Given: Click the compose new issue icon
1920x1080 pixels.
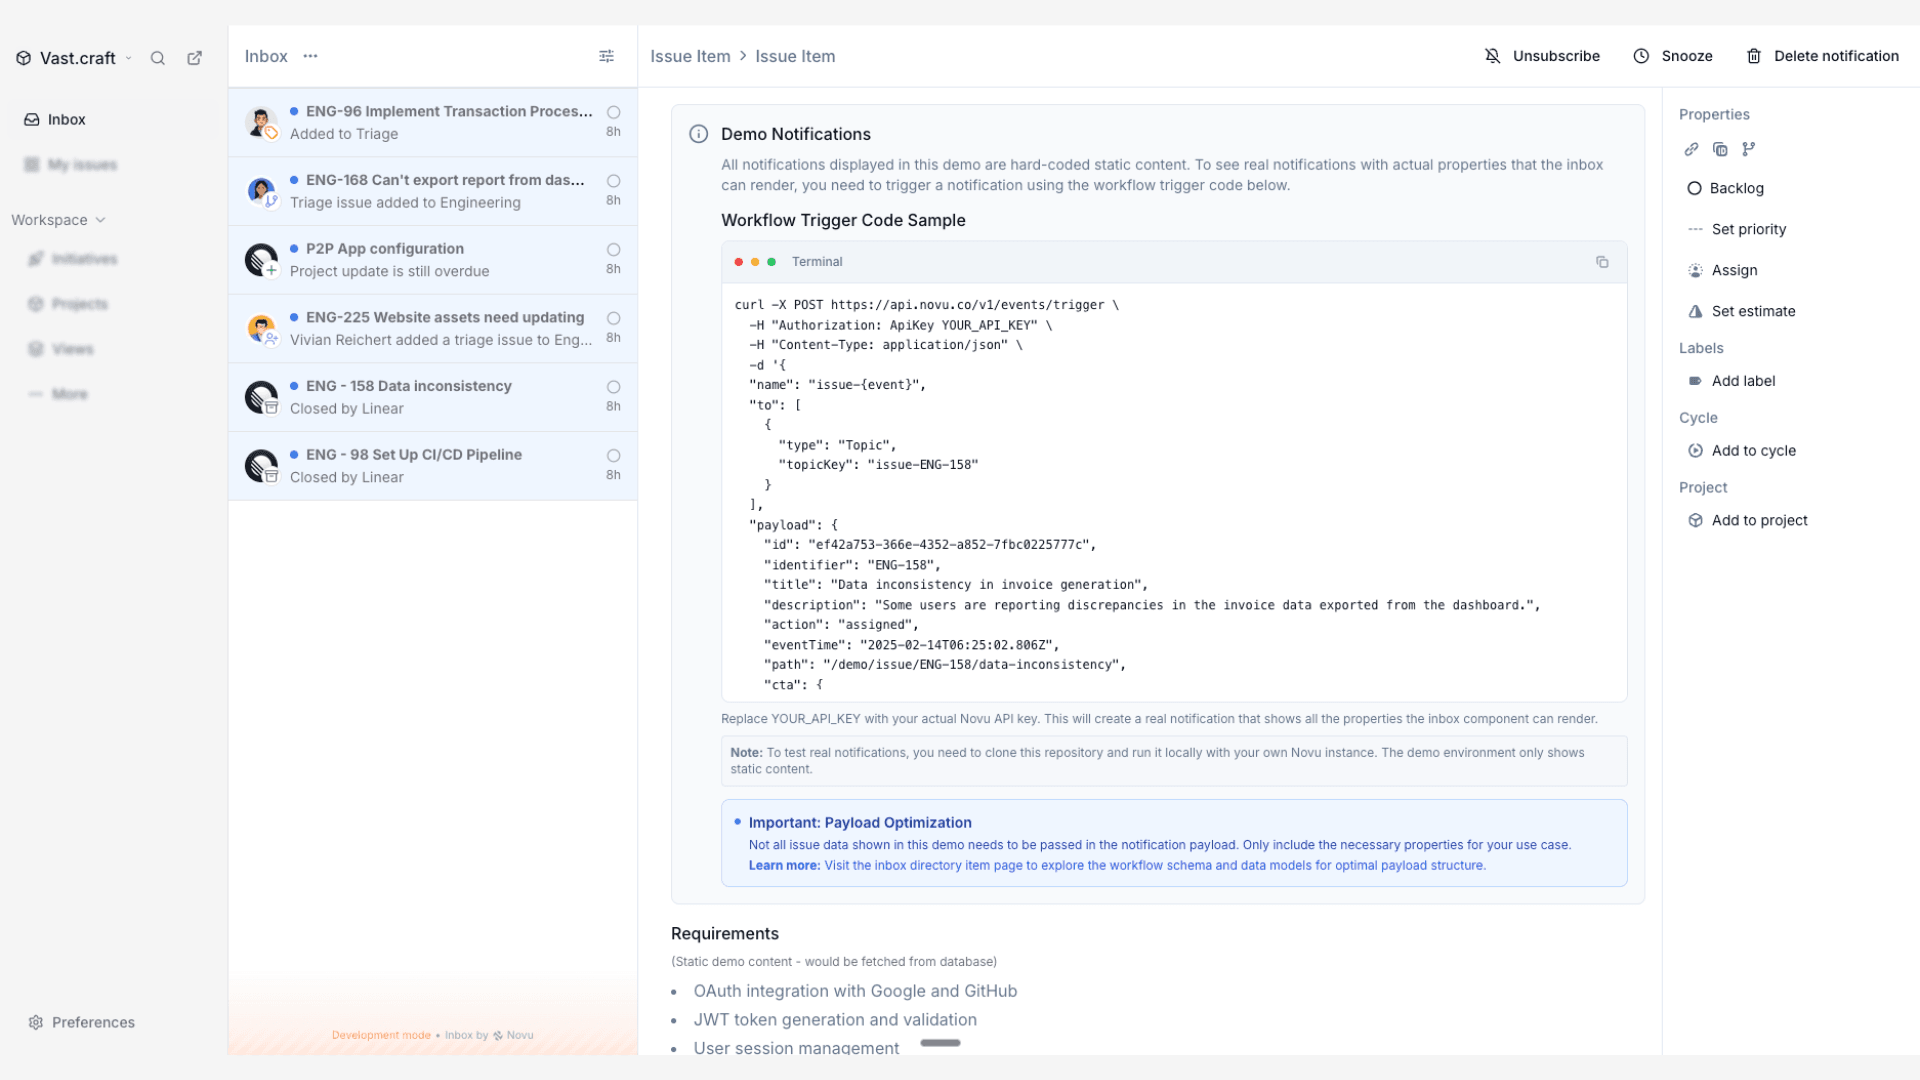Looking at the screenshot, I should tap(195, 58).
